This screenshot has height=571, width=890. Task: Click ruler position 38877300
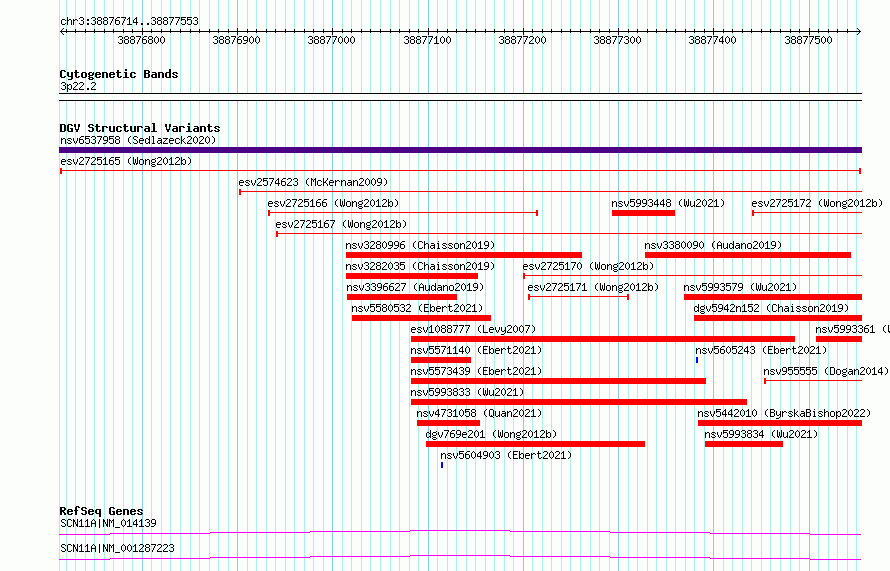617,40
